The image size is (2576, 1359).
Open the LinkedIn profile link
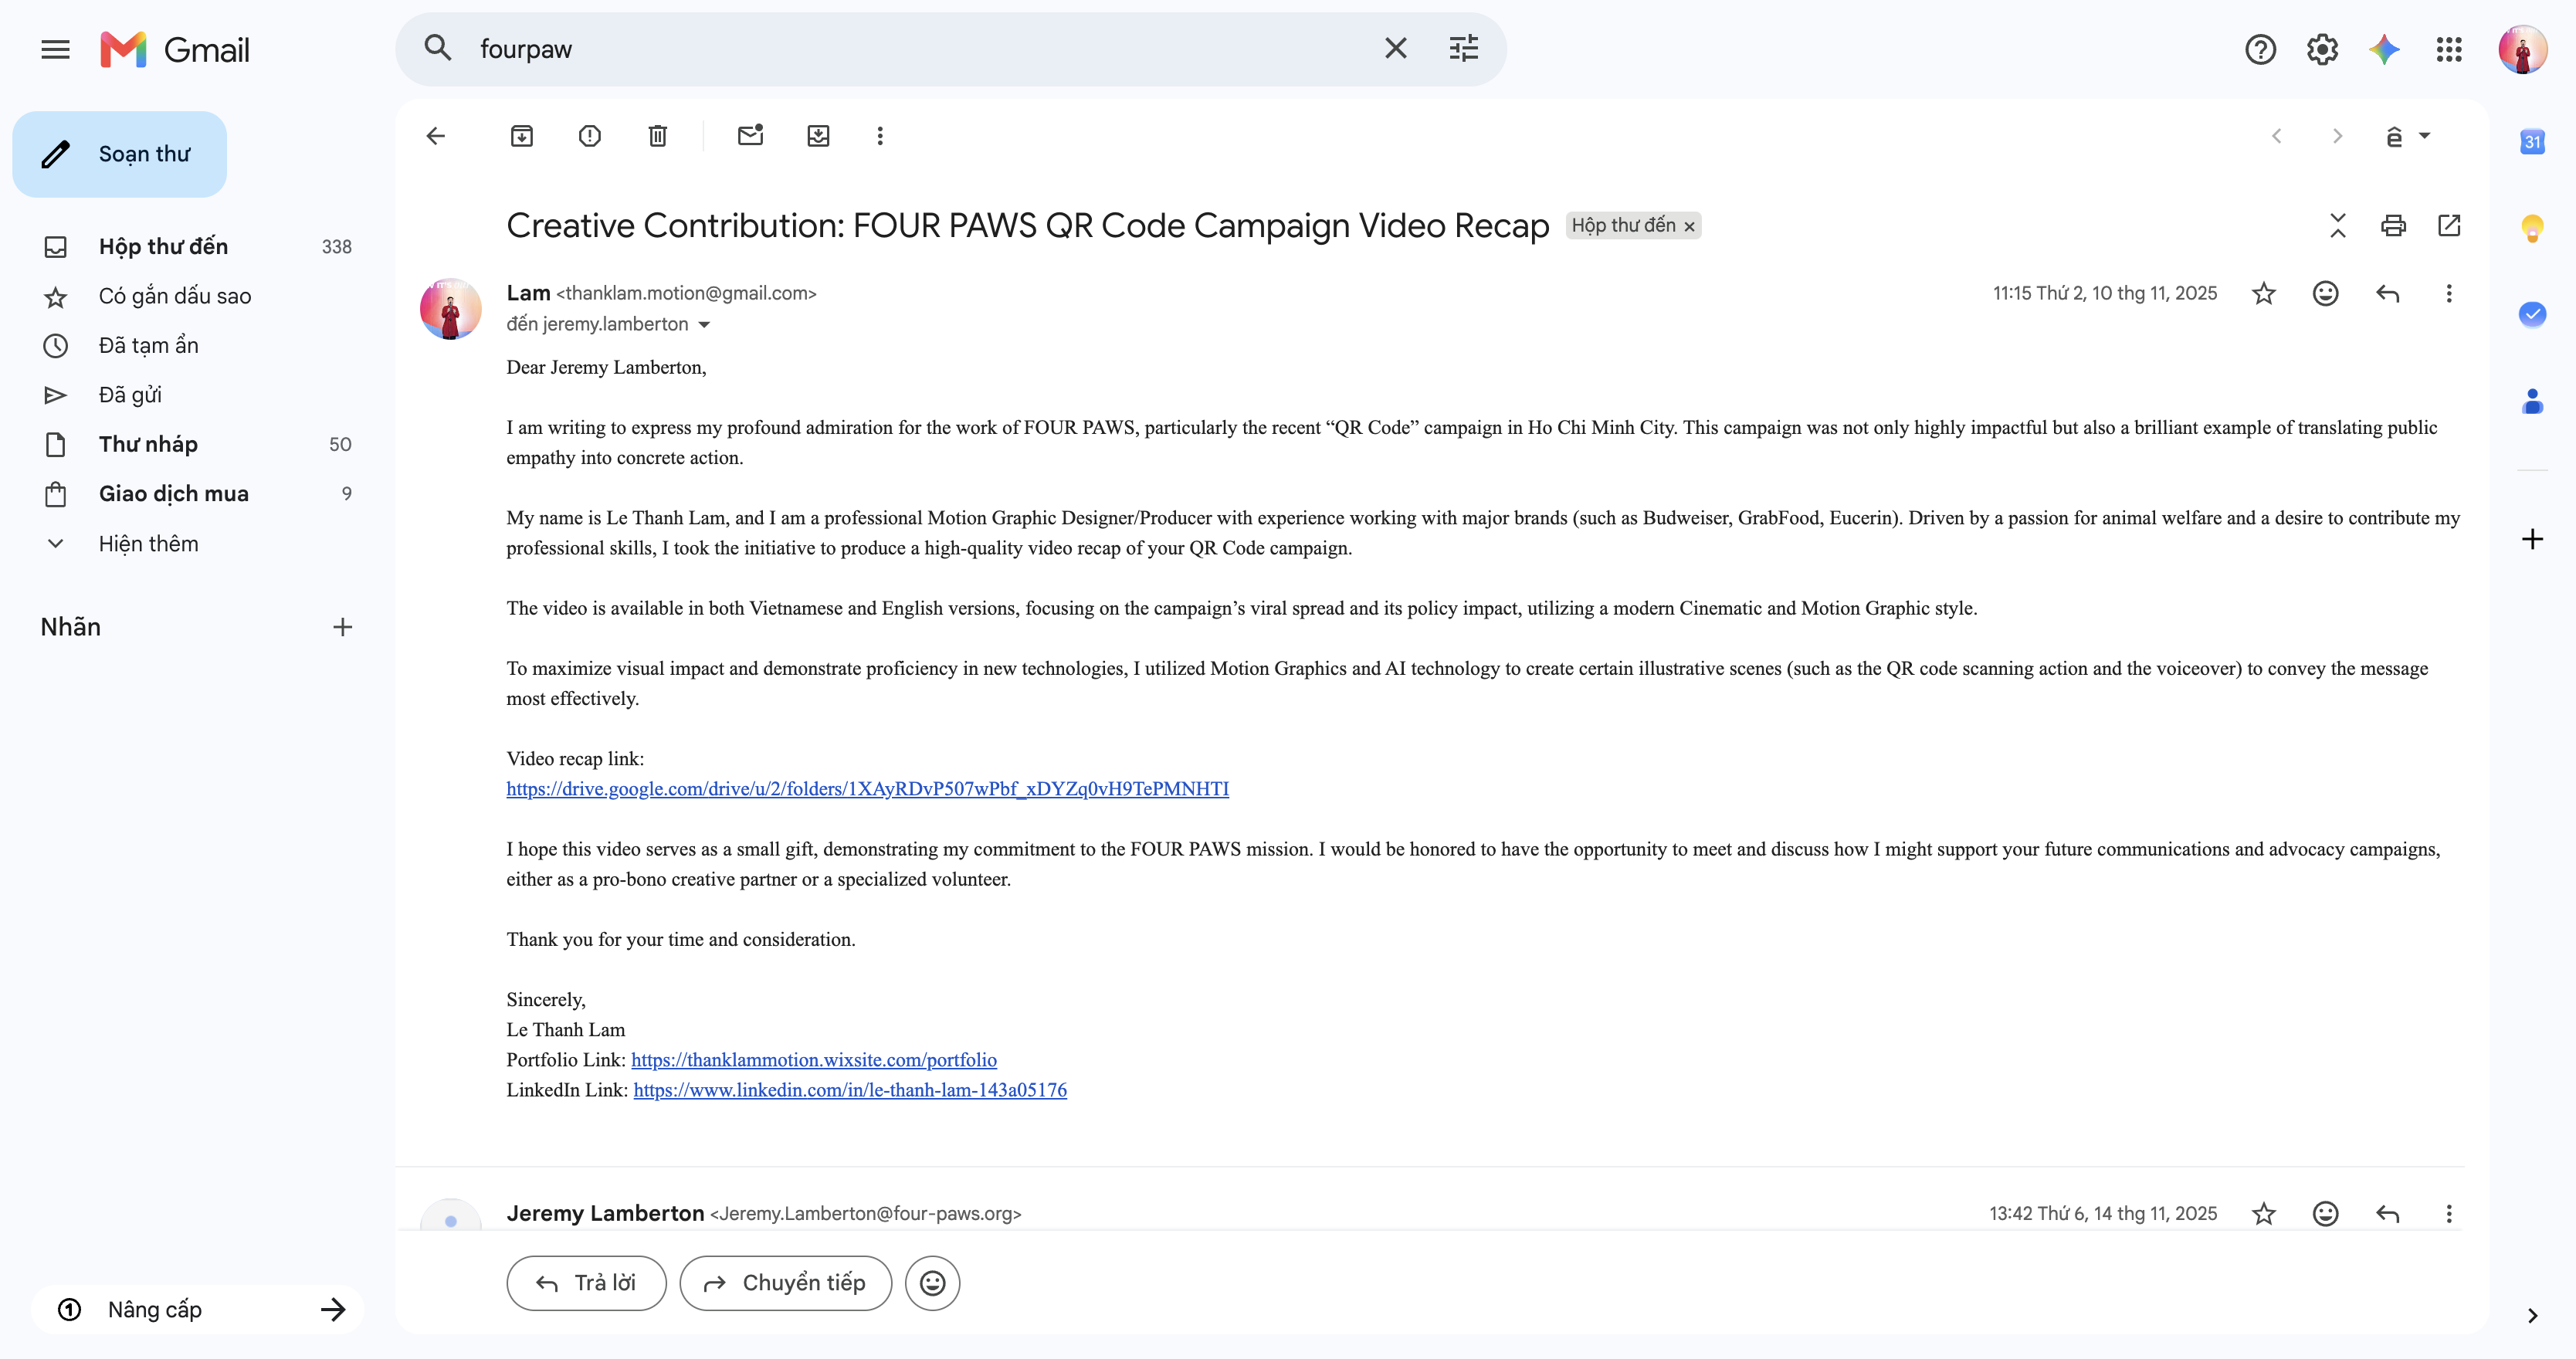[849, 1089]
